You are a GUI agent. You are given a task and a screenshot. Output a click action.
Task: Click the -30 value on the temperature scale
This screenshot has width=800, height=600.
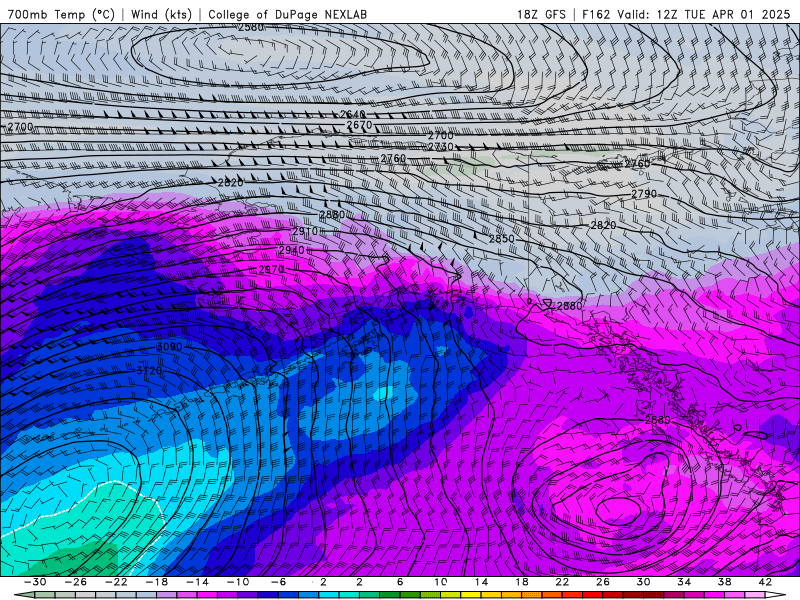(35, 582)
